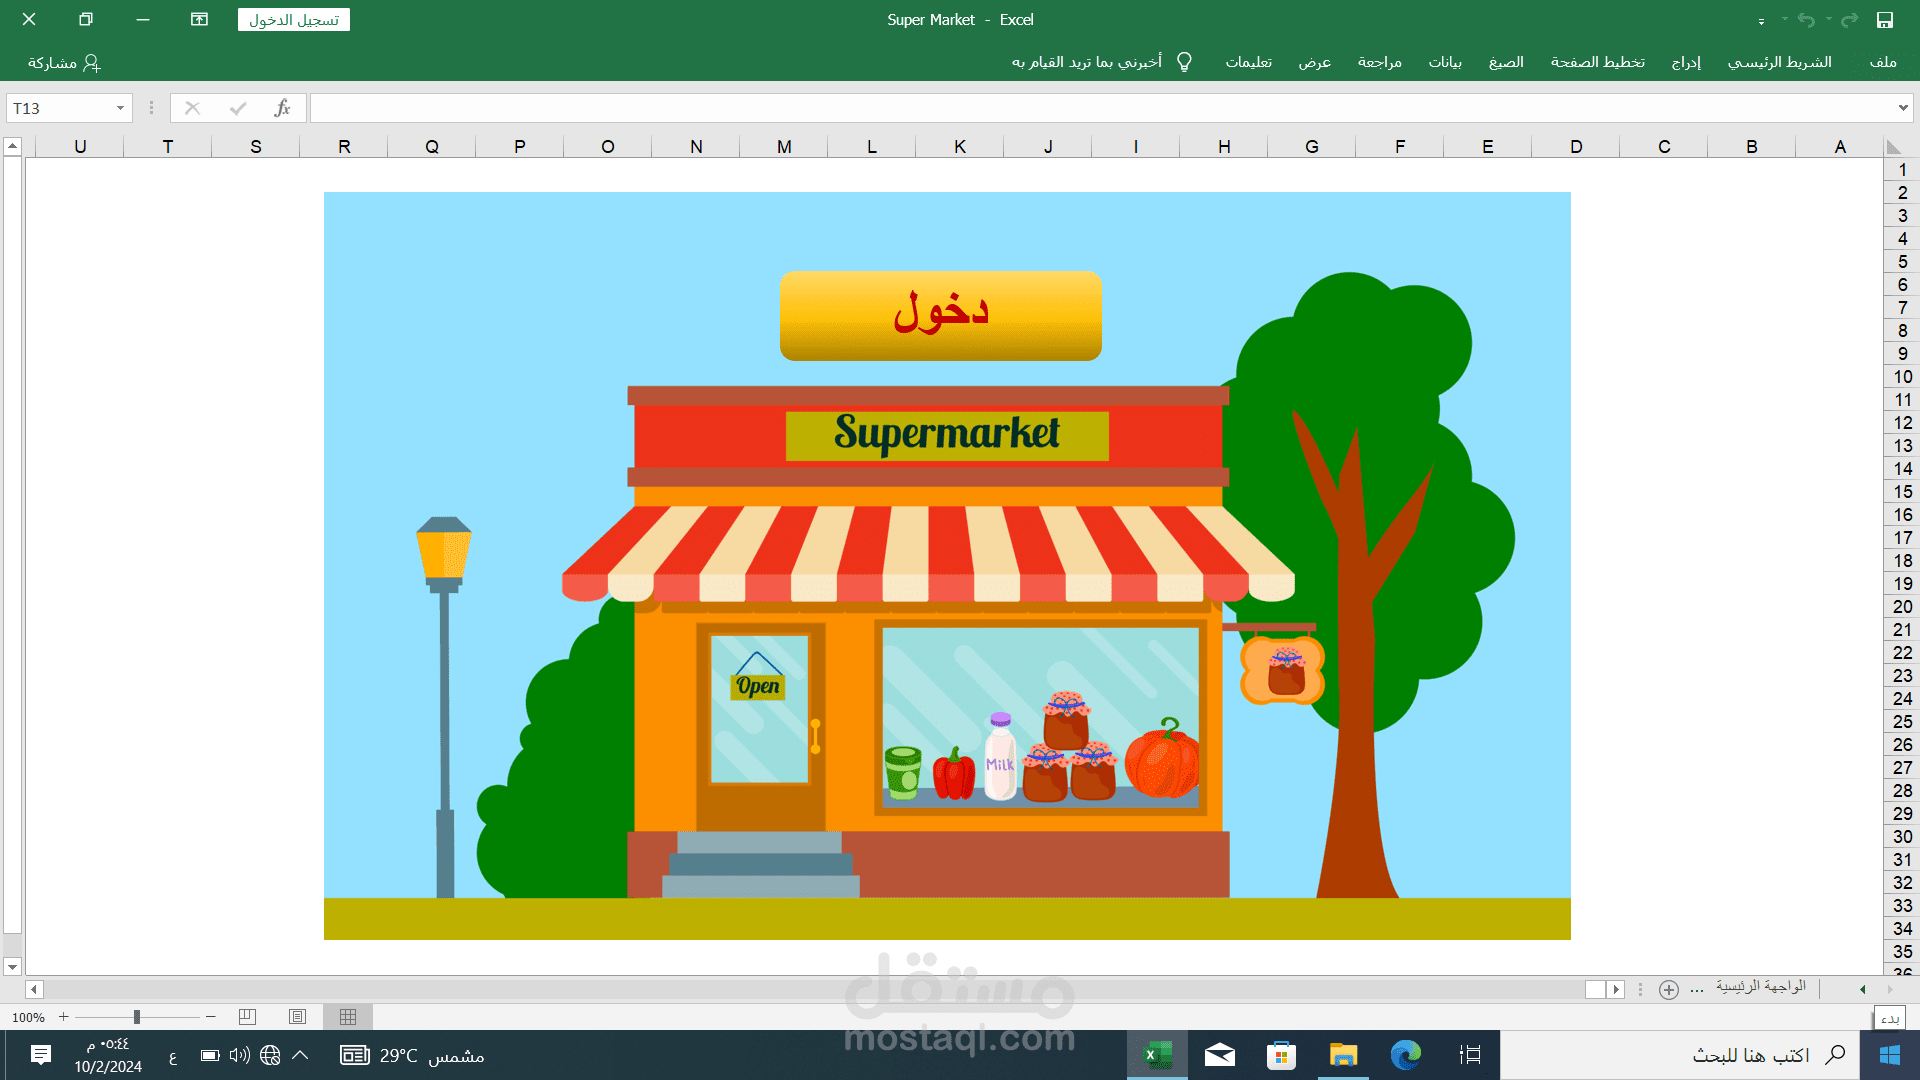Switch to Page Layout view icon
Screen dimensions: 1920x1080
tap(298, 1017)
